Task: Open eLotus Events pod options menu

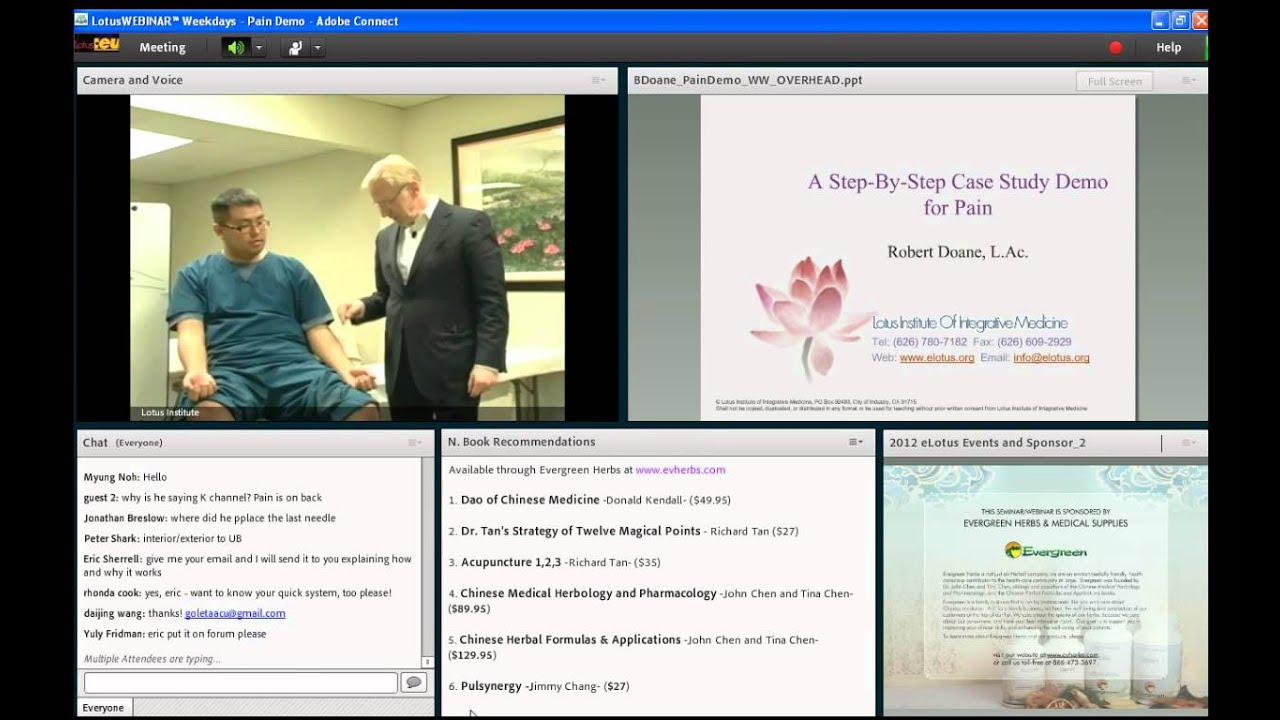Action: [x=1188, y=442]
